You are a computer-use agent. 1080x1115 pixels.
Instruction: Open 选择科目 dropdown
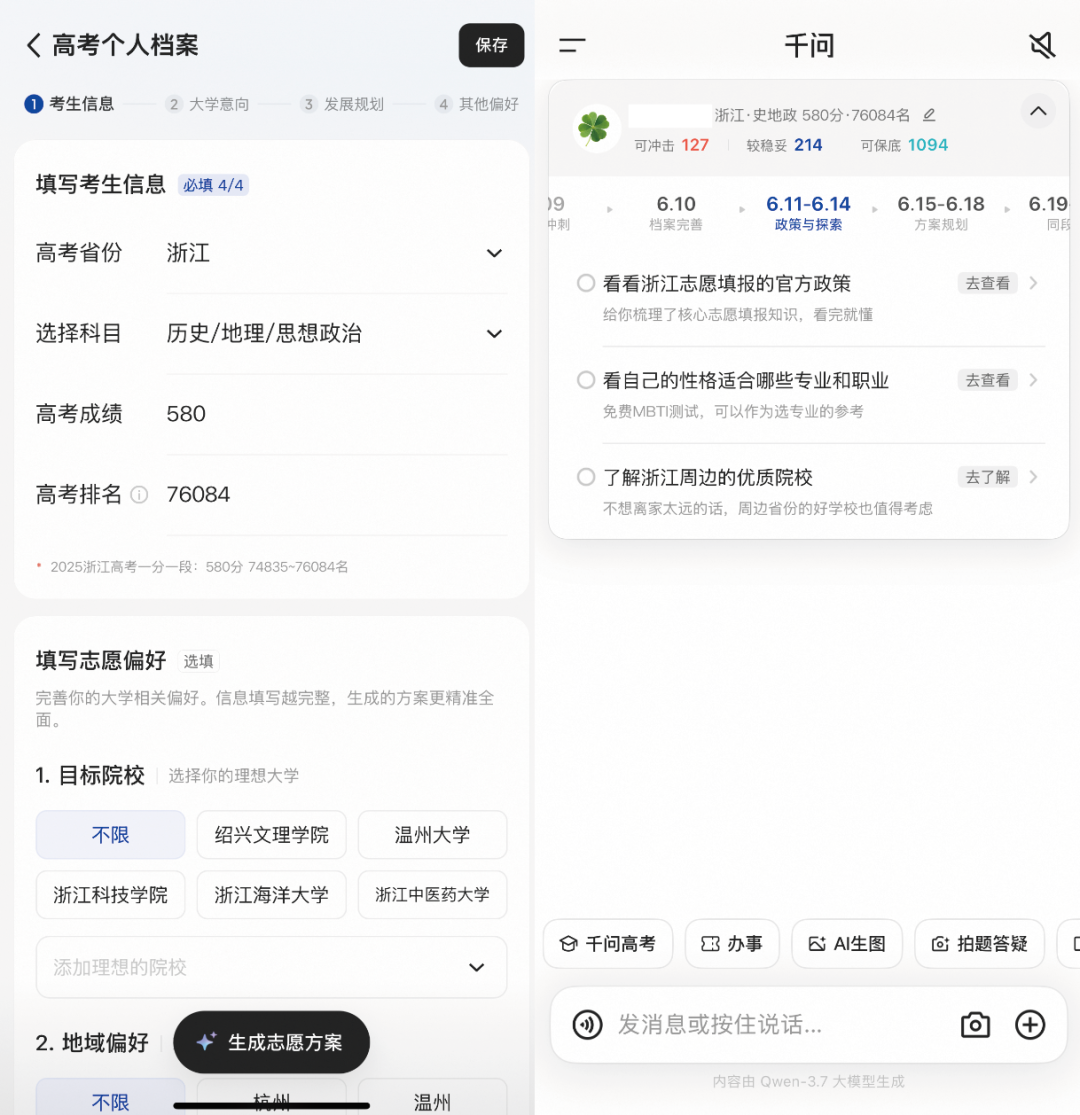(336, 334)
